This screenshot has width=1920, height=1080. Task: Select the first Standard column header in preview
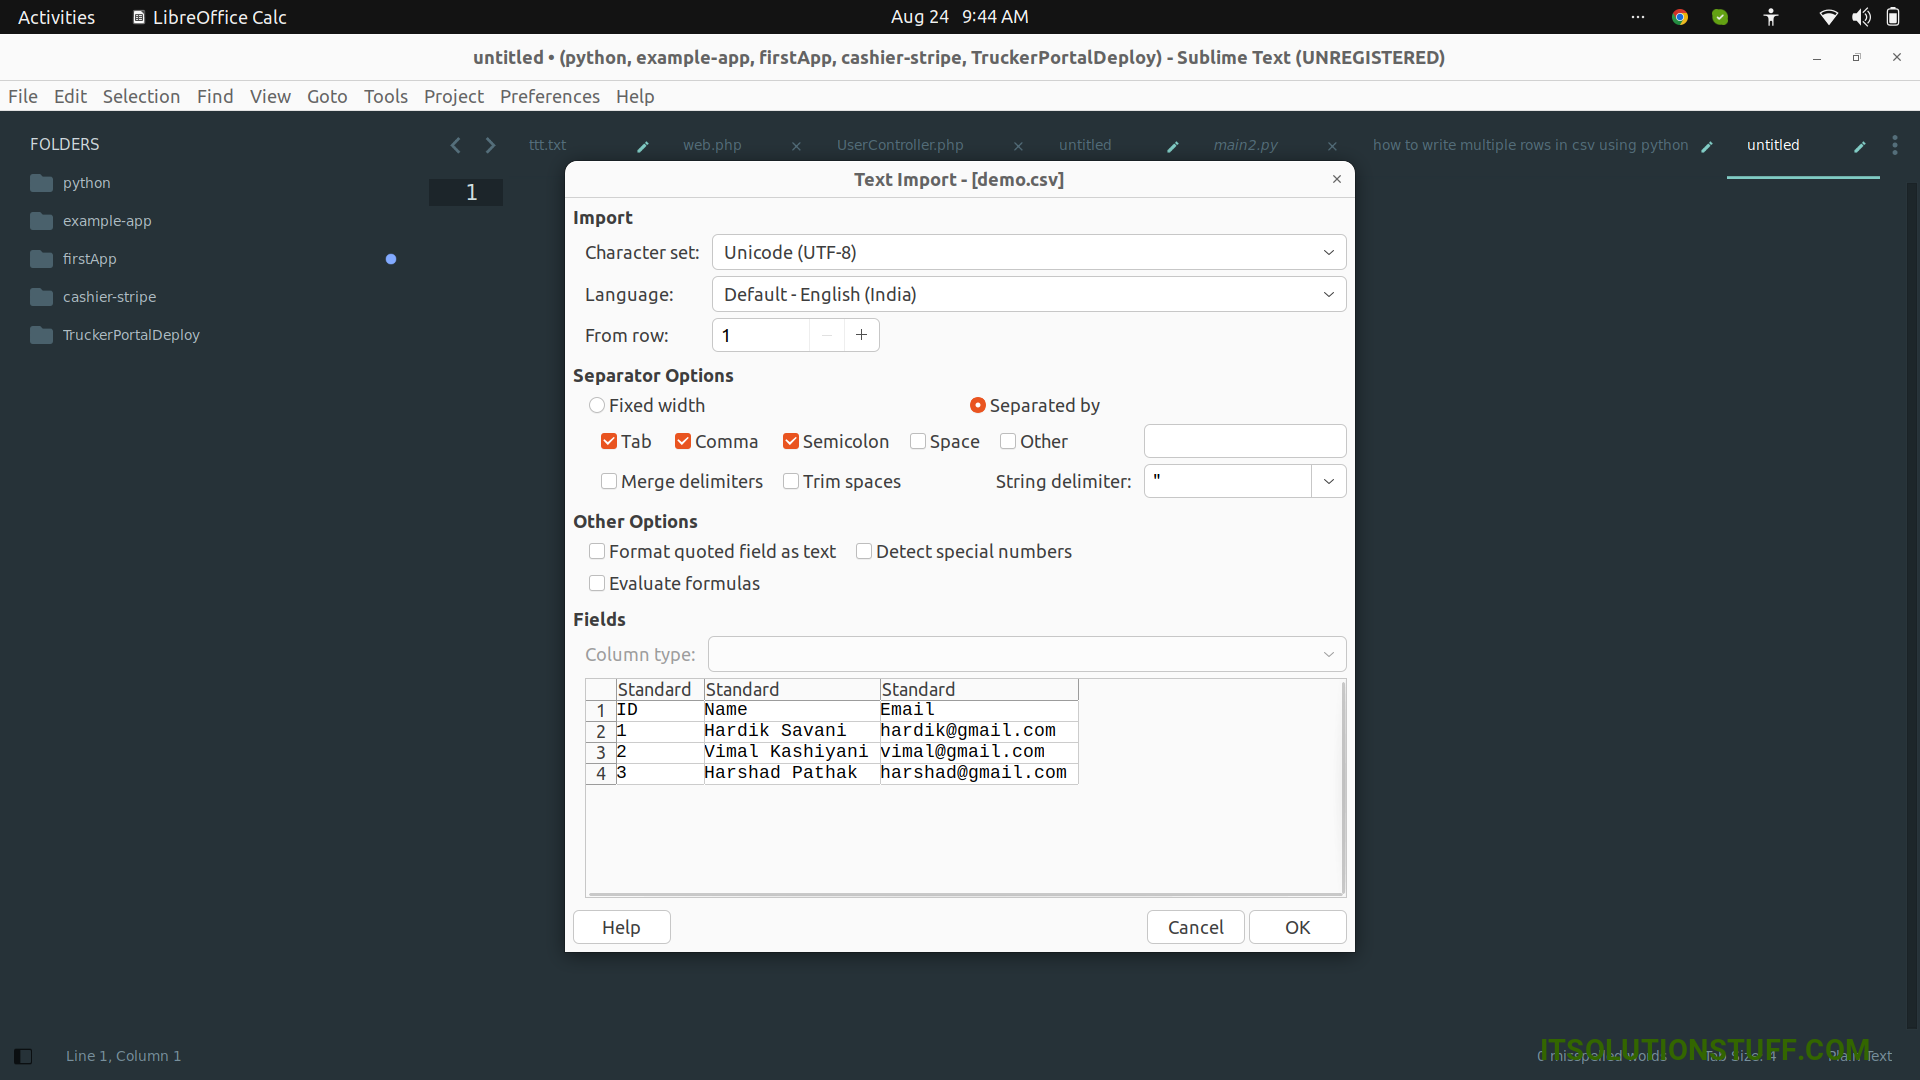click(659, 689)
